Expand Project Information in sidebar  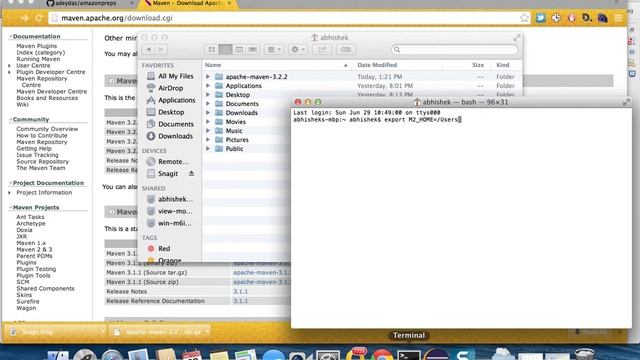(9, 193)
